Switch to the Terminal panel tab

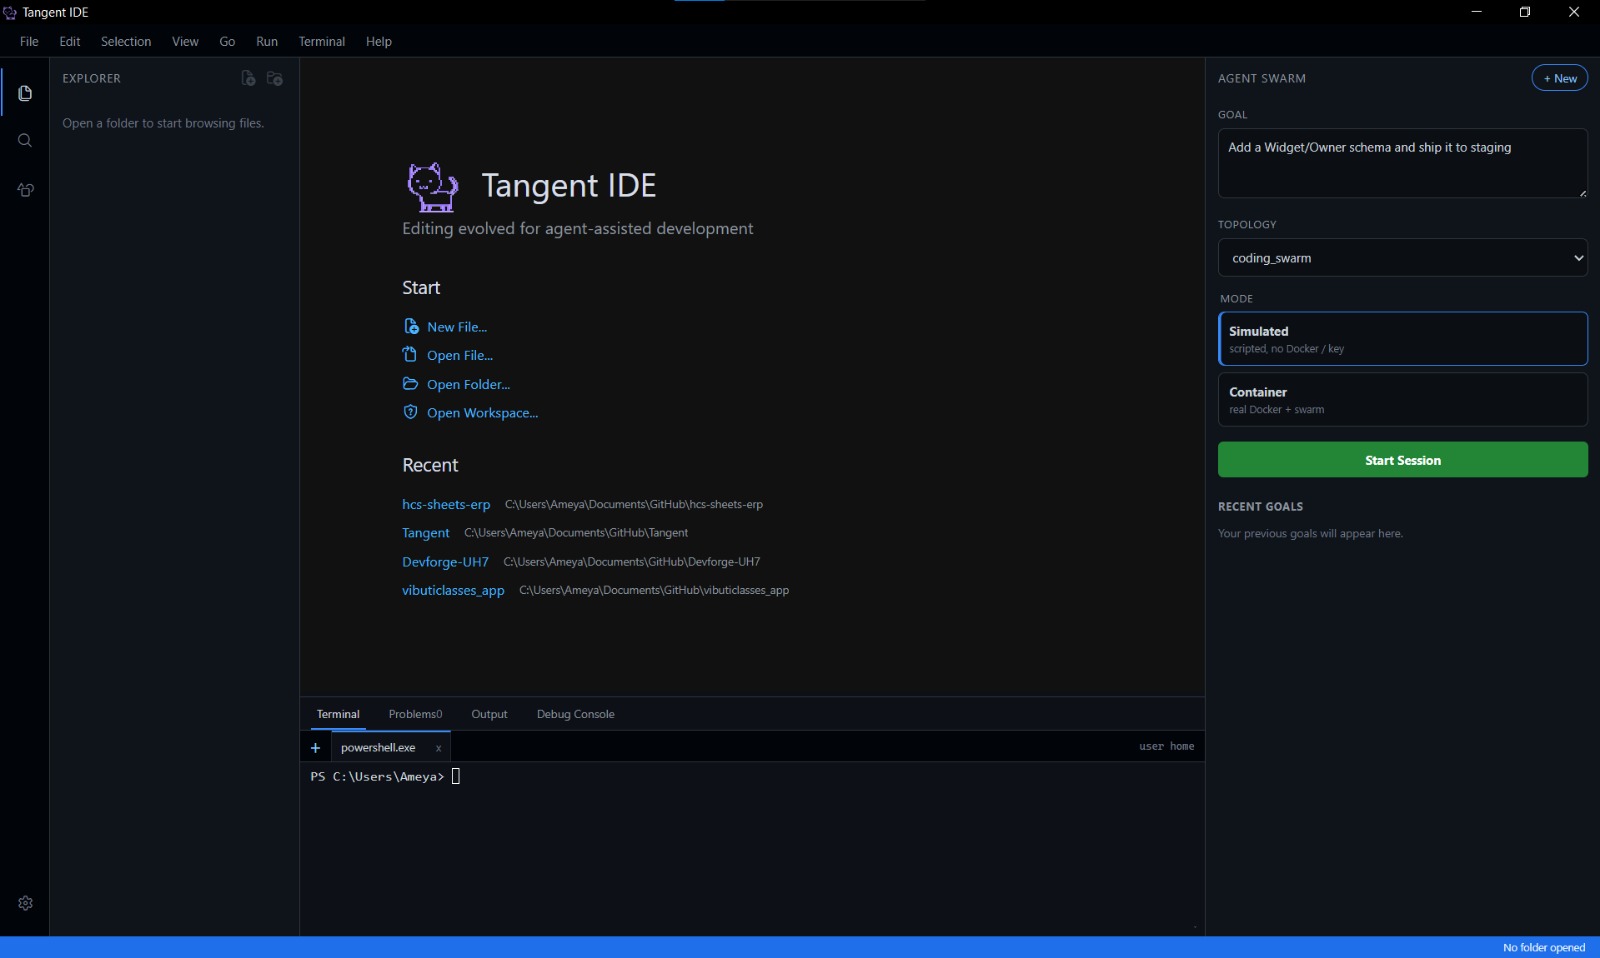[338, 714]
